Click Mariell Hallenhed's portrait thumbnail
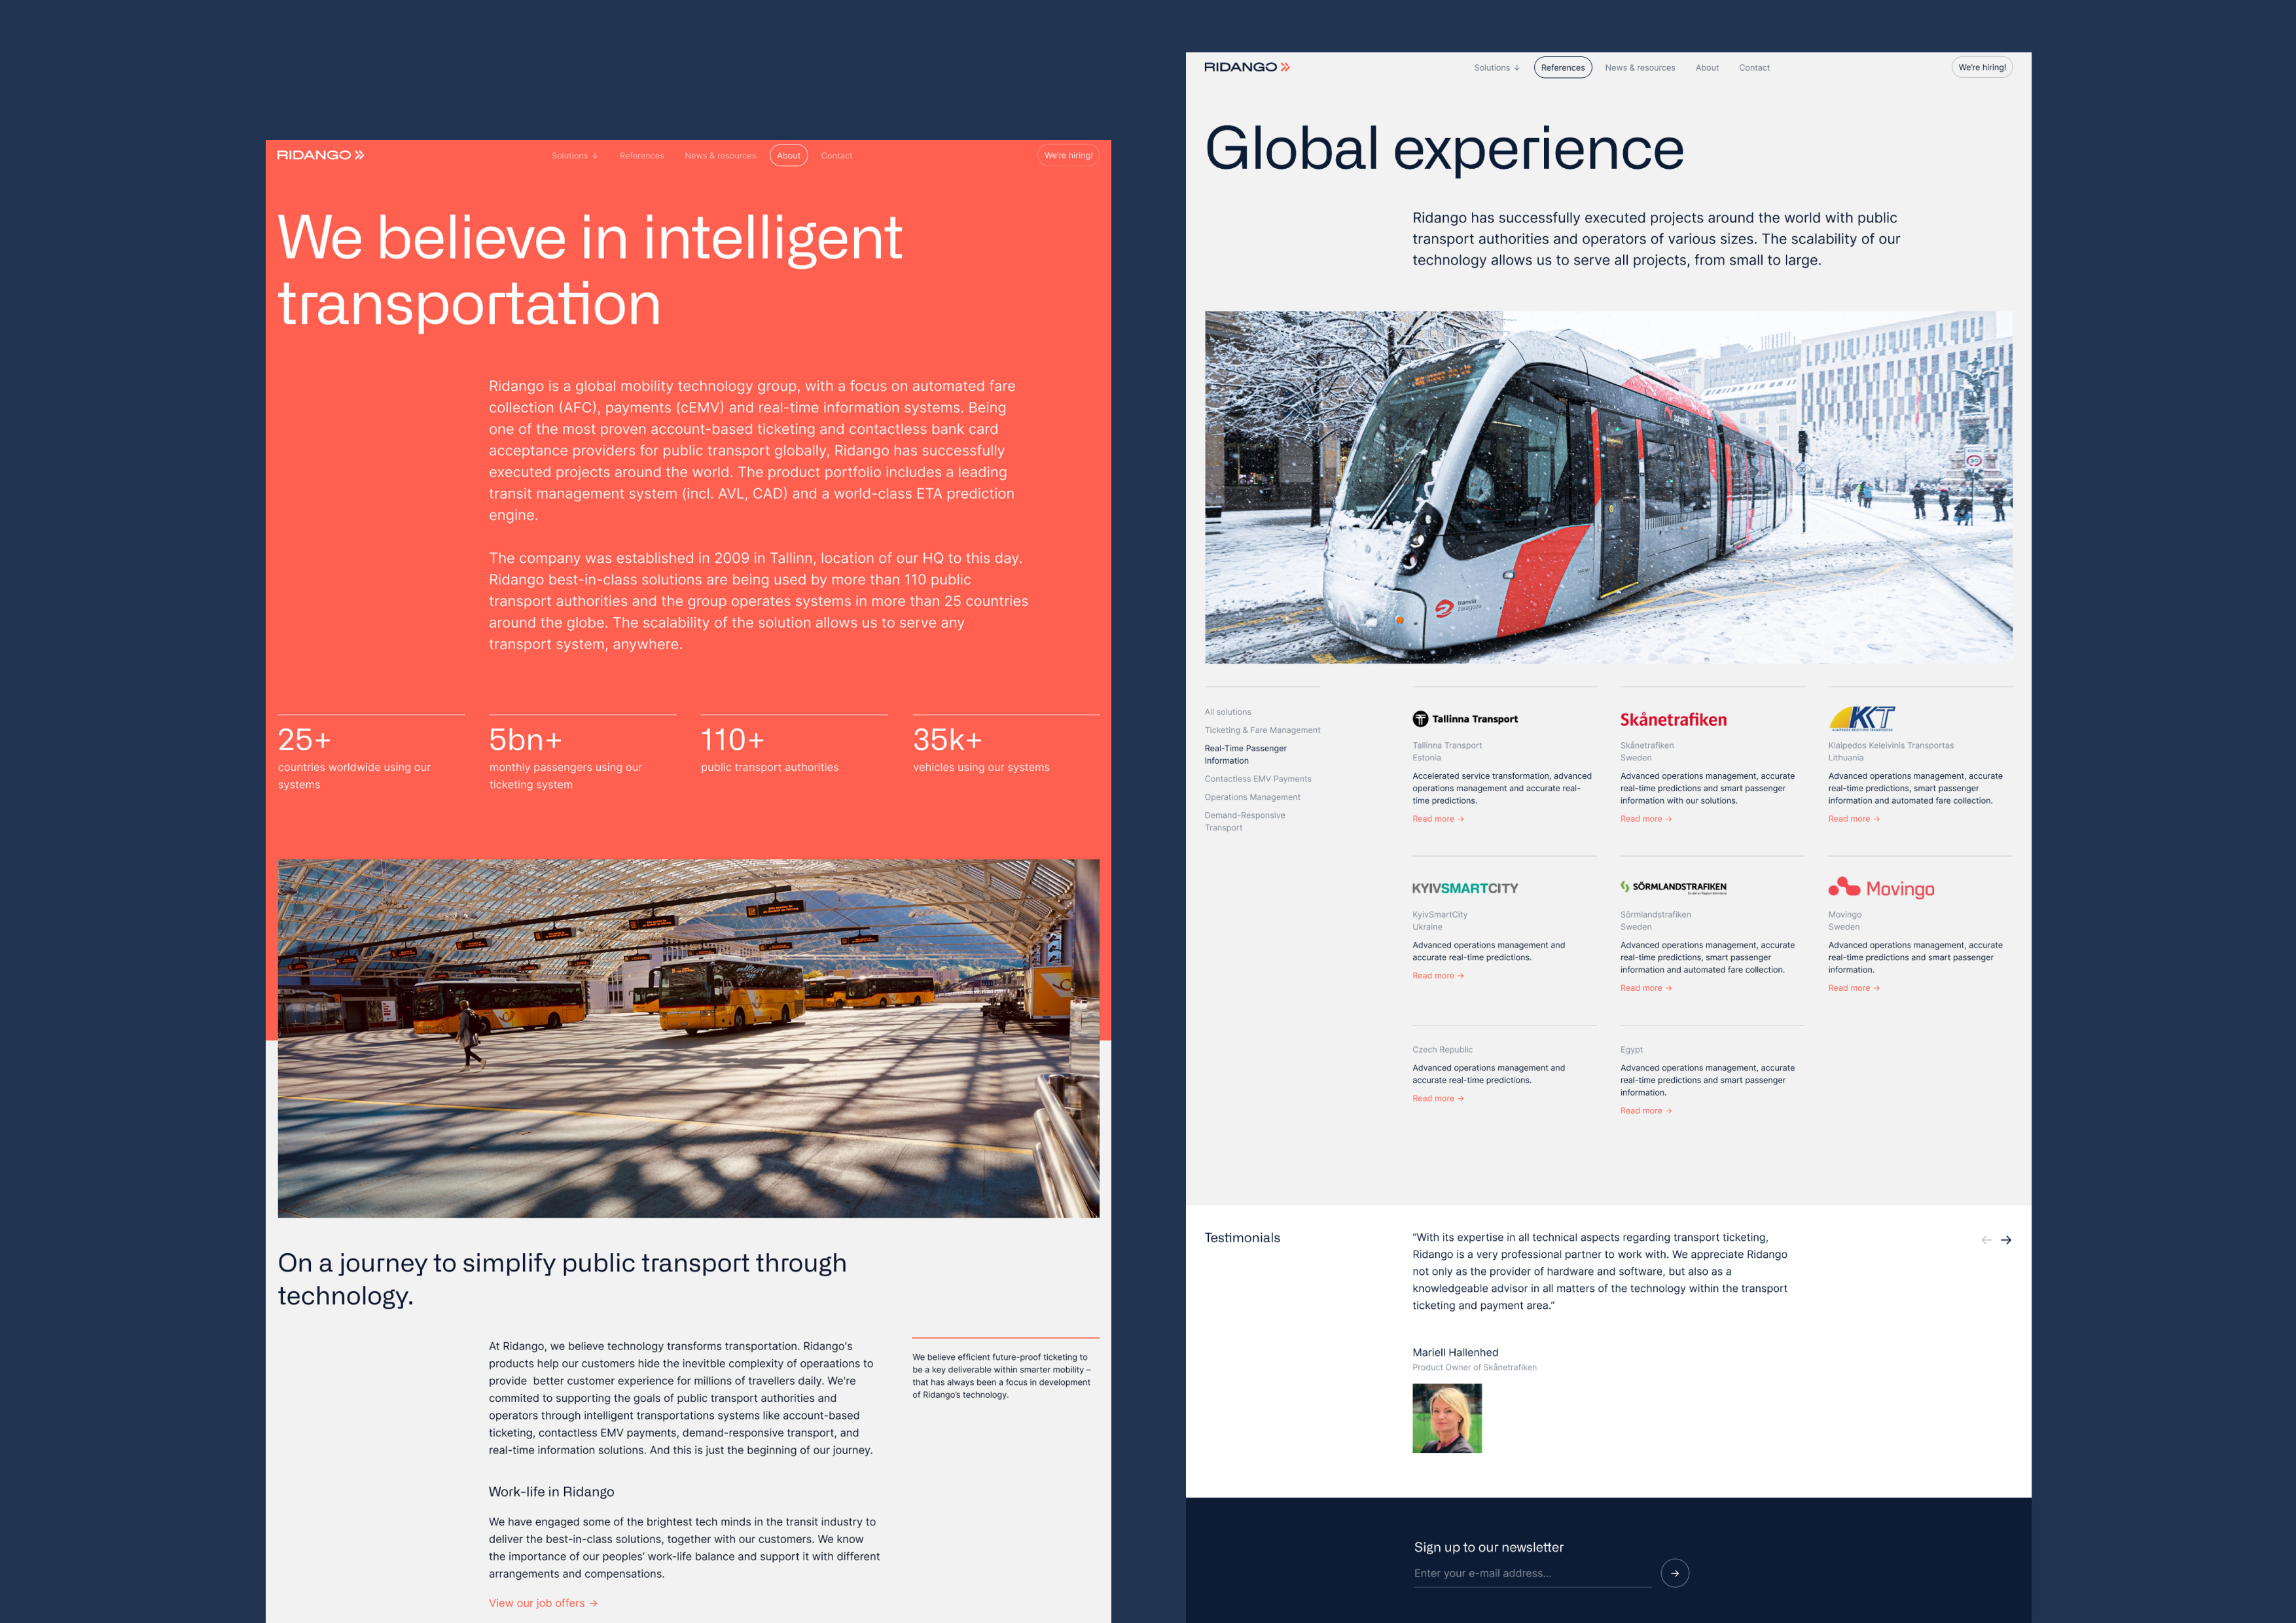Image resolution: width=2296 pixels, height=1623 pixels. tap(1446, 1418)
